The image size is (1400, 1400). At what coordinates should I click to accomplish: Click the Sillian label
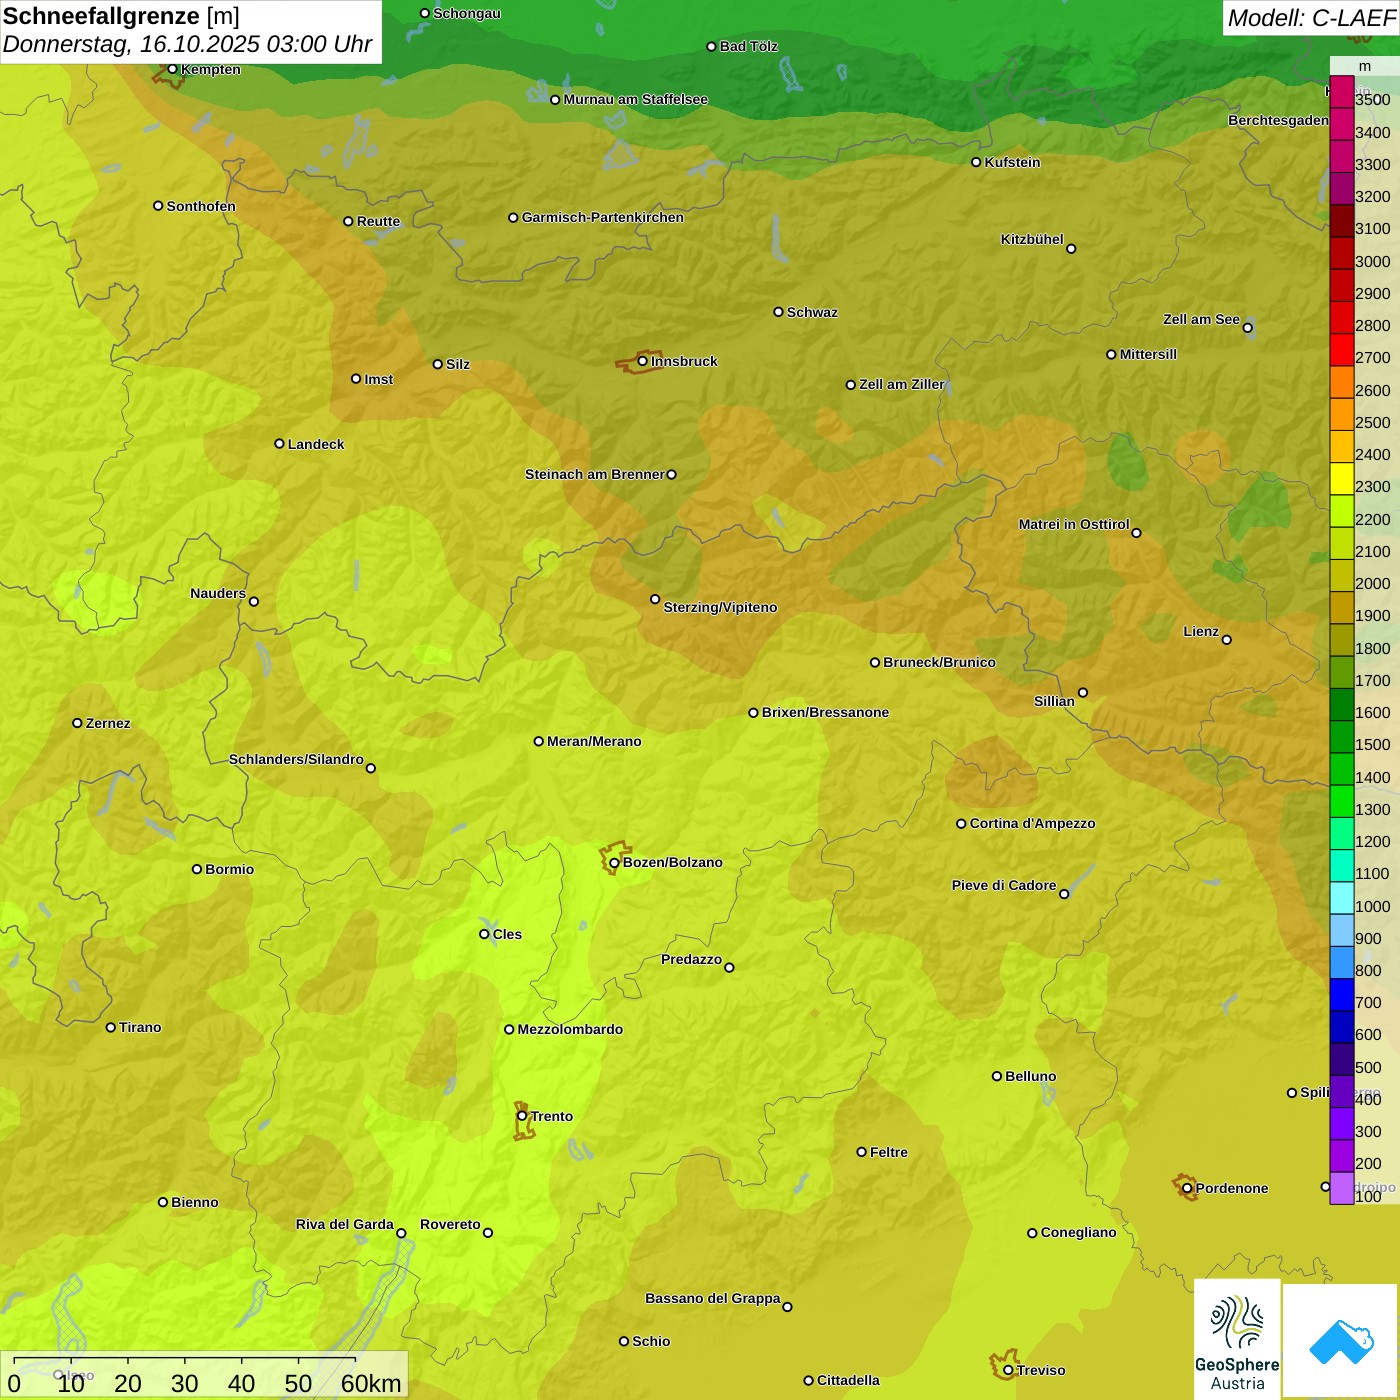coord(1054,701)
